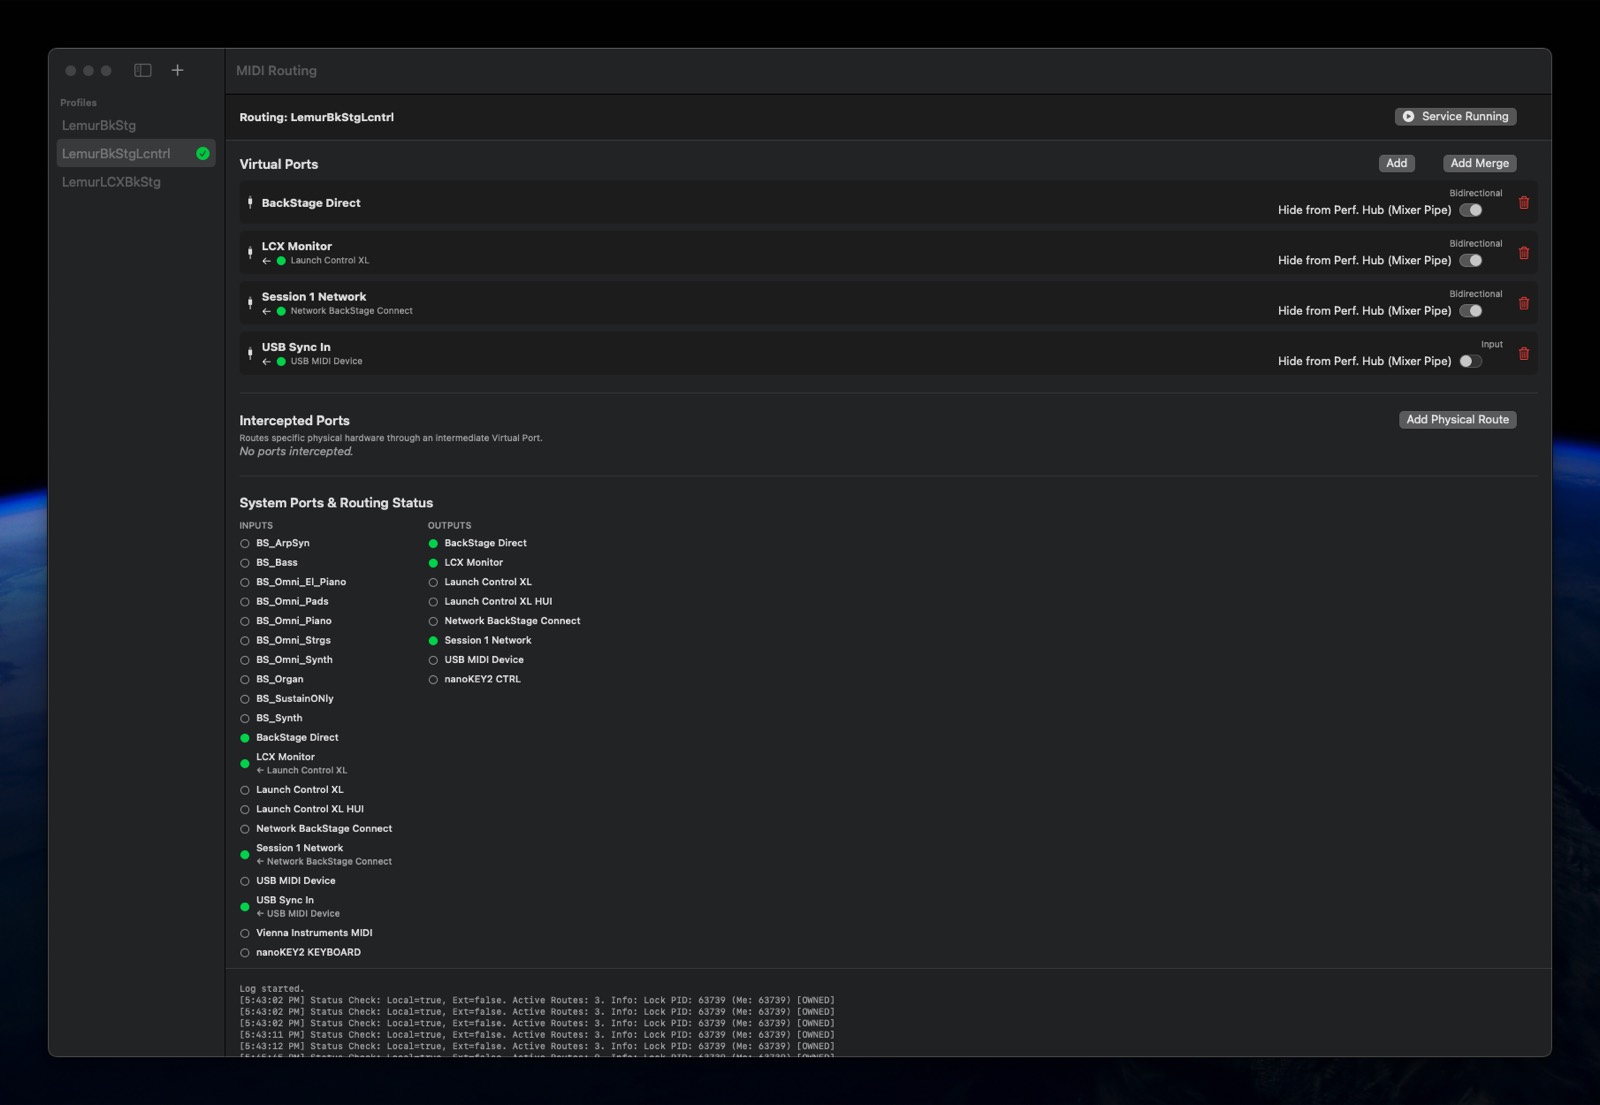
Task: Click the Session 1 Network virtual port name
Action: [314, 297]
